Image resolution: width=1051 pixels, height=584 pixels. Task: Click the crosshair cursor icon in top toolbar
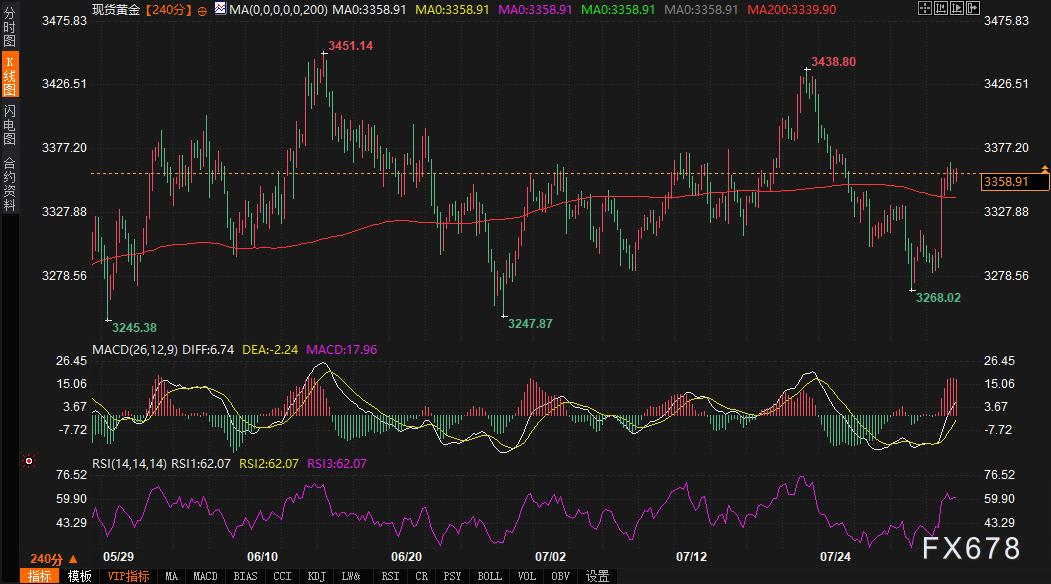point(923,8)
